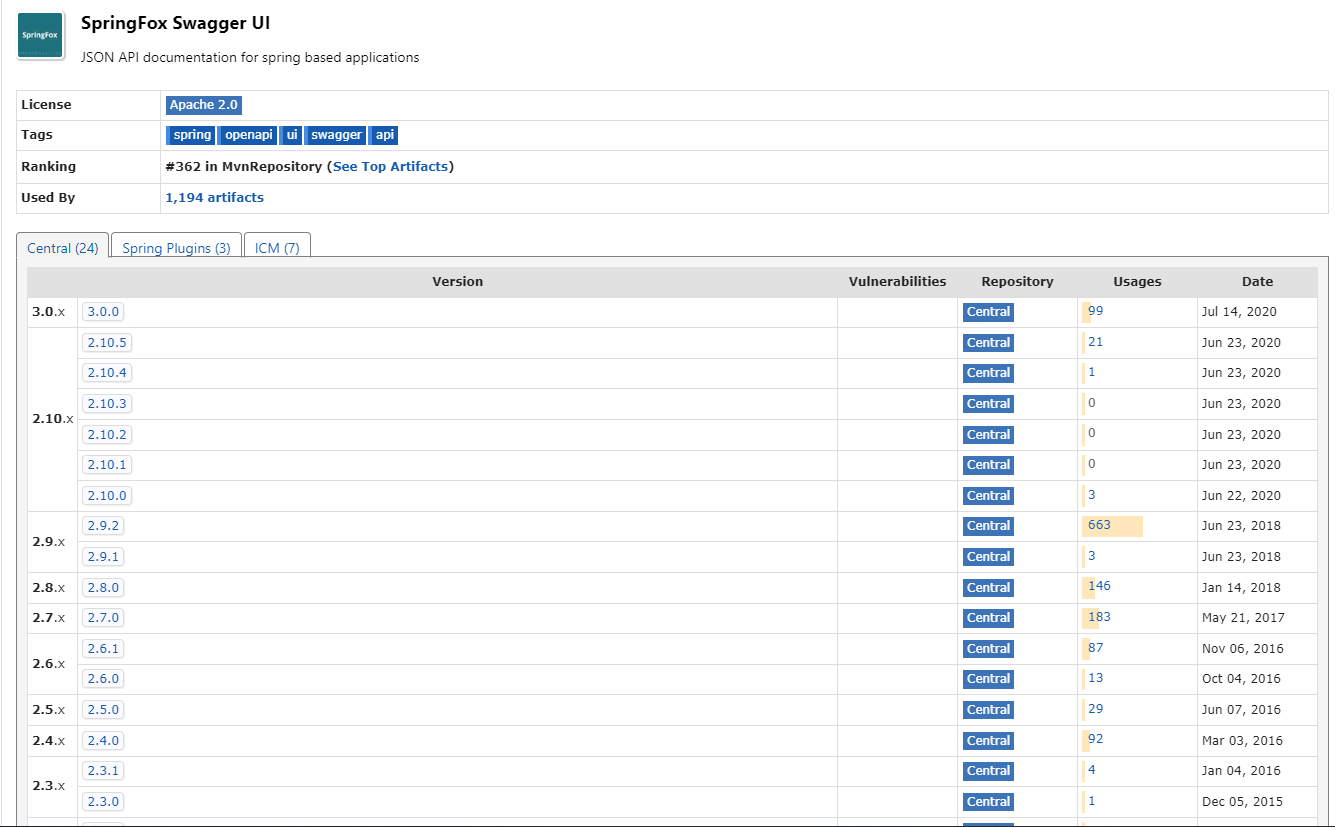Click Central repository badge in 2.3.0 row
The image size is (1335, 827).
pos(988,802)
